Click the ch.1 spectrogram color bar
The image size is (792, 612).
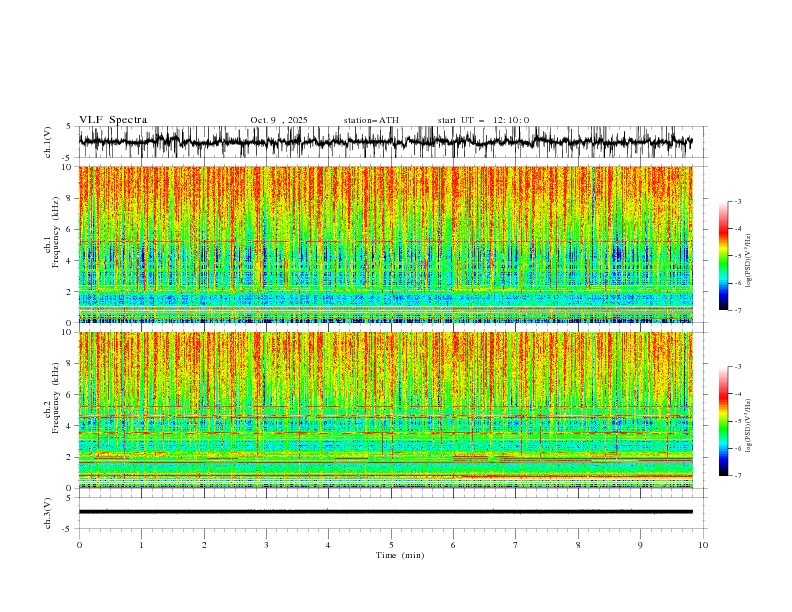click(723, 256)
